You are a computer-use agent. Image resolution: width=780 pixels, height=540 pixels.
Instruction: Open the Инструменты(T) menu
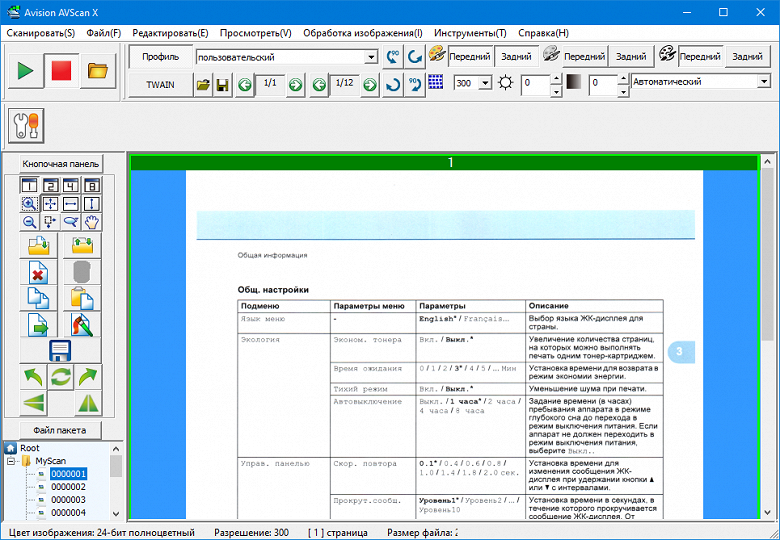(x=472, y=33)
